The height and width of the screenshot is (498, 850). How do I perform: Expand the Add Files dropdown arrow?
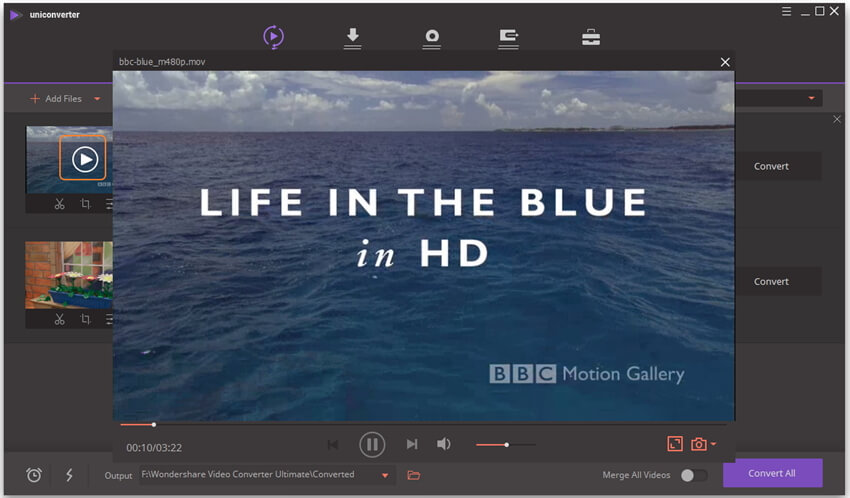pyautogui.click(x=97, y=99)
